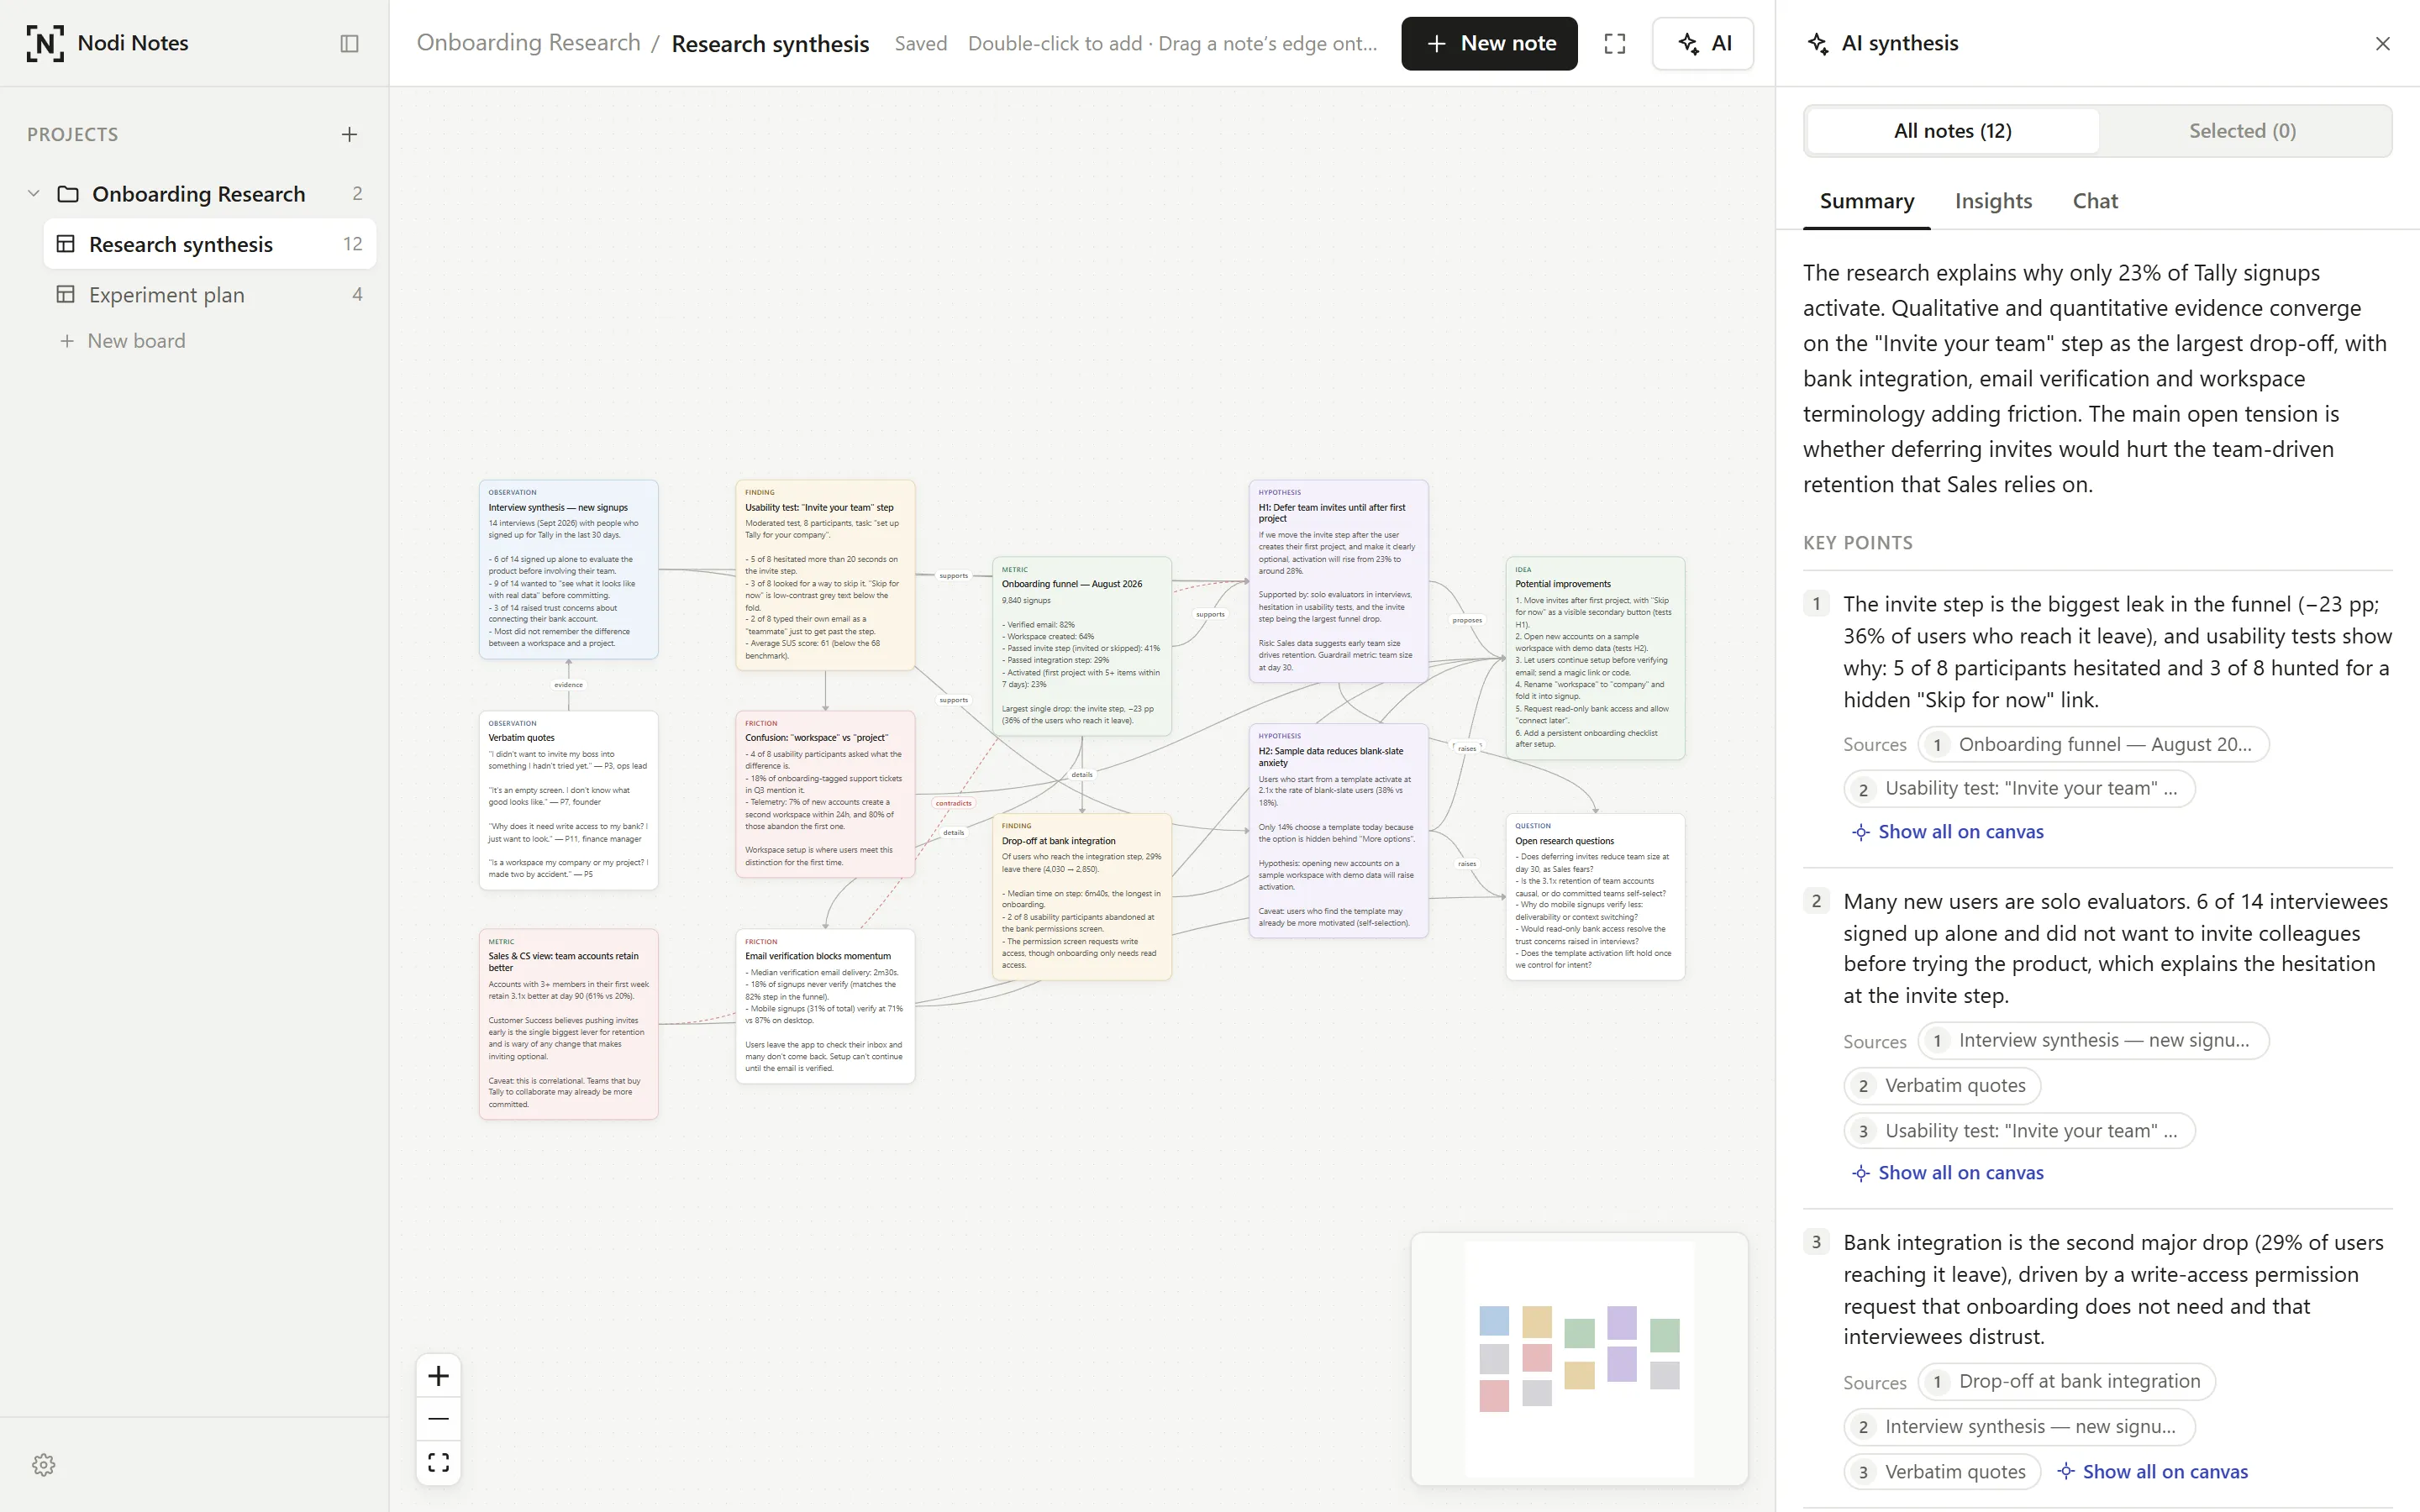Show all on canvas for key point 1

1947,832
